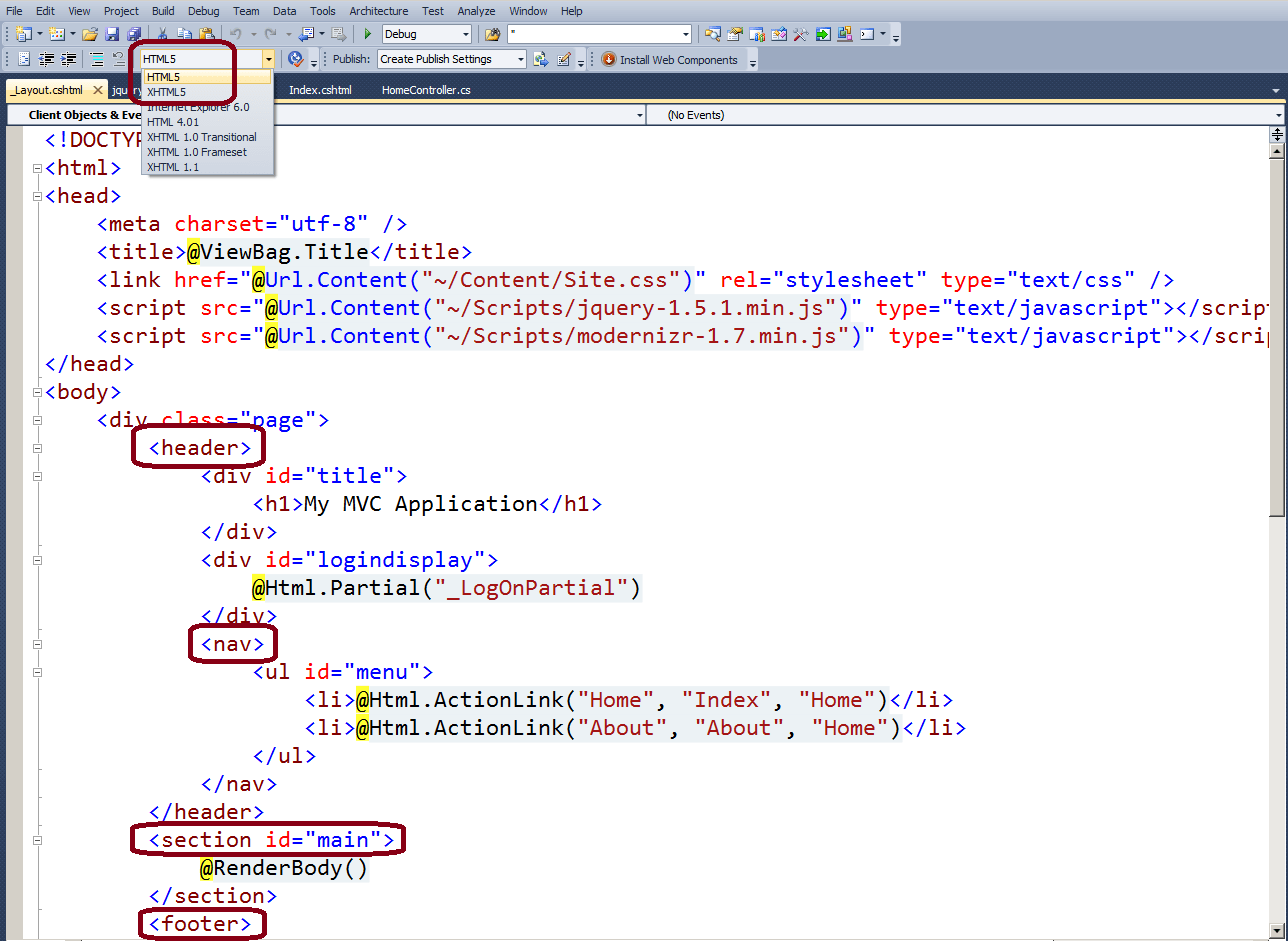Click Install Web Components button
Image resolution: width=1288 pixels, height=941 pixels.
point(669,59)
